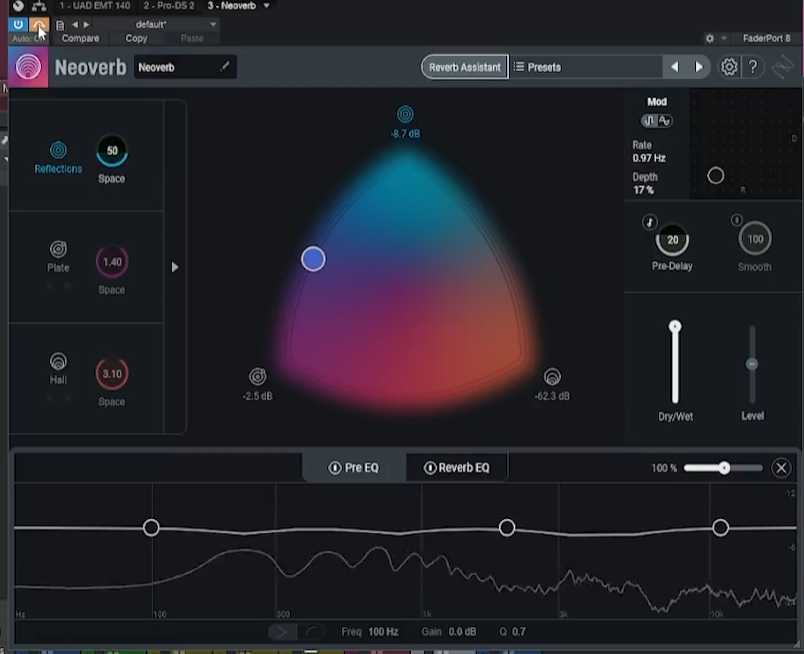The height and width of the screenshot is (654, 804).
Task: Click the blue blend pad puck
Action: 313,259
